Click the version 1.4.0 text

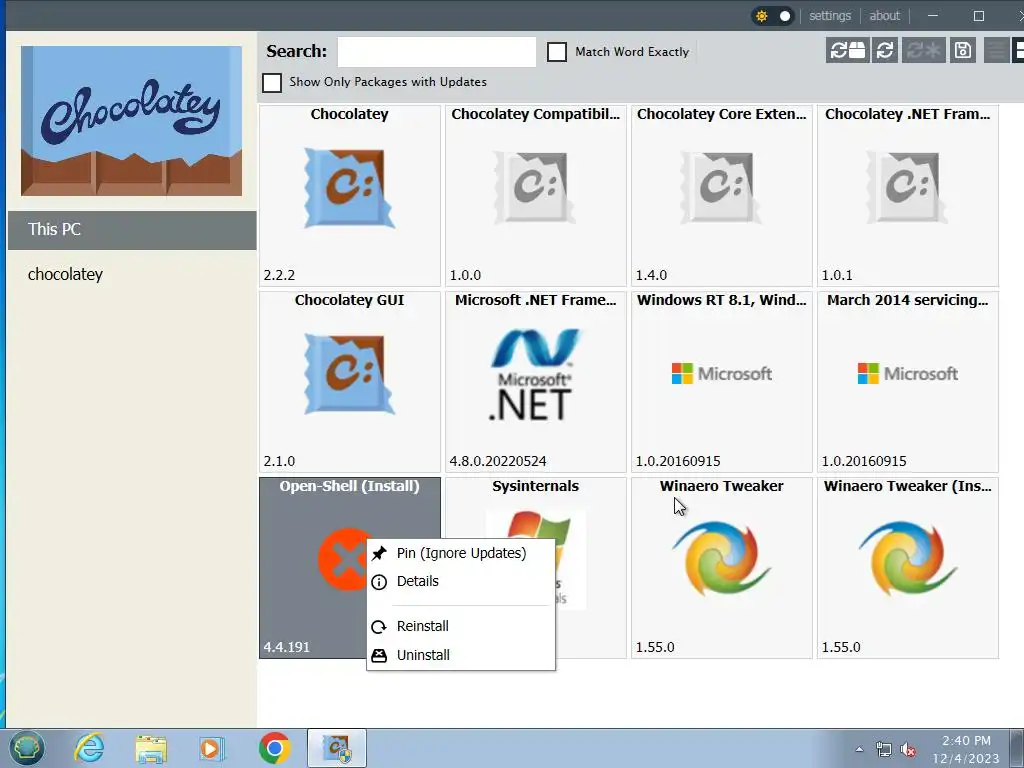click(651, 275)
